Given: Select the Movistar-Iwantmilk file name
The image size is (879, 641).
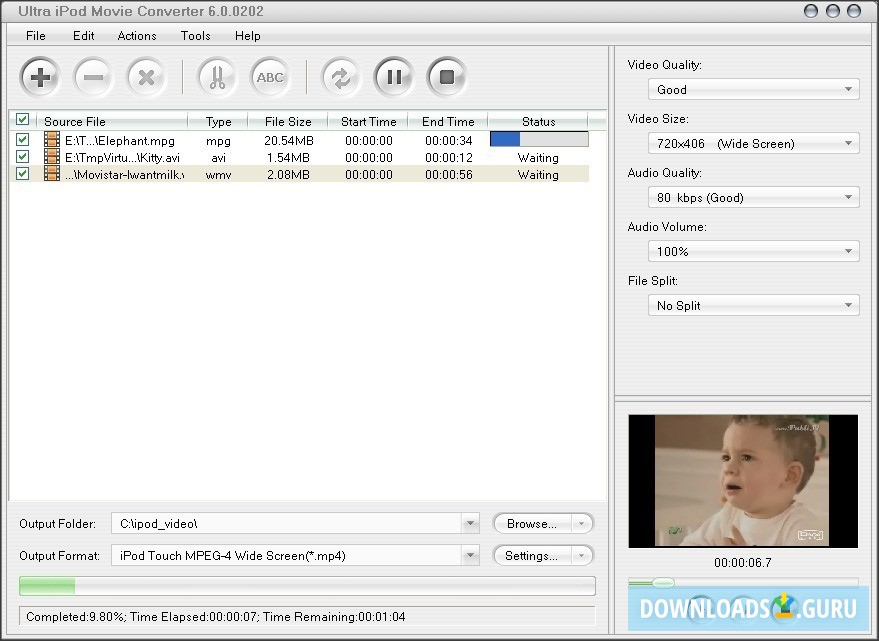Looking at the screenshot, I should click(x=124, y=174).
